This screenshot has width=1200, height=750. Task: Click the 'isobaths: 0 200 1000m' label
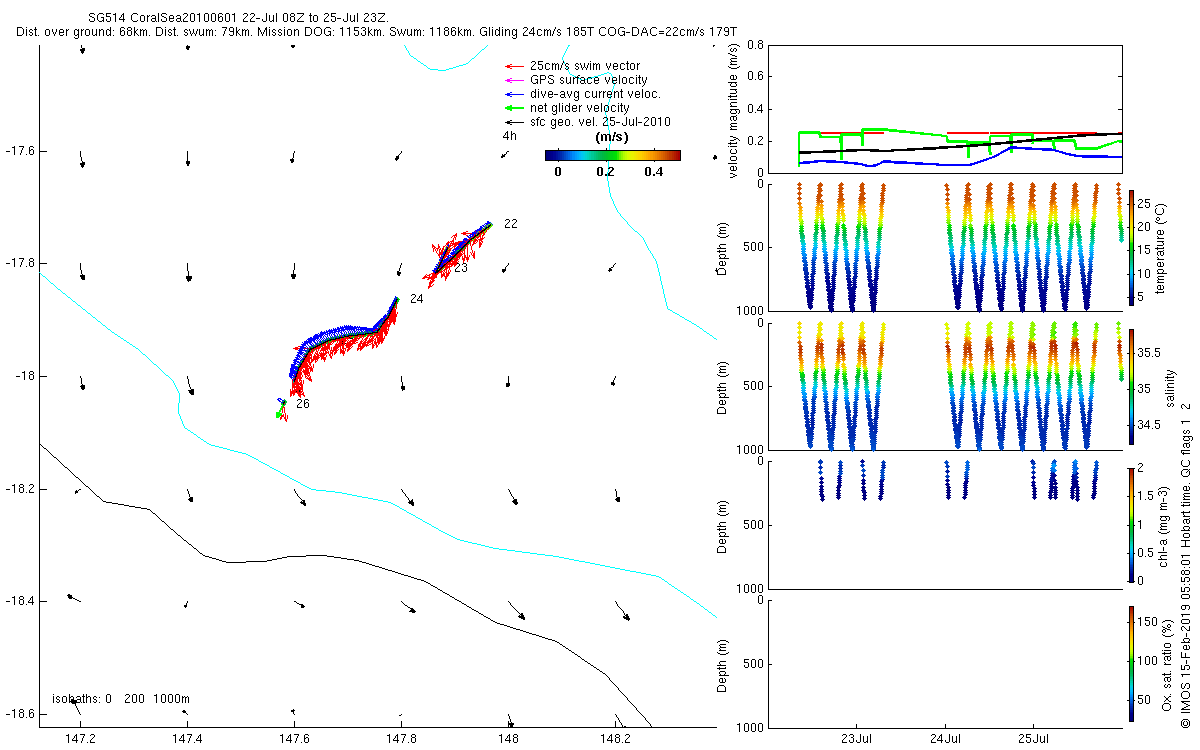tap(121, 699)
